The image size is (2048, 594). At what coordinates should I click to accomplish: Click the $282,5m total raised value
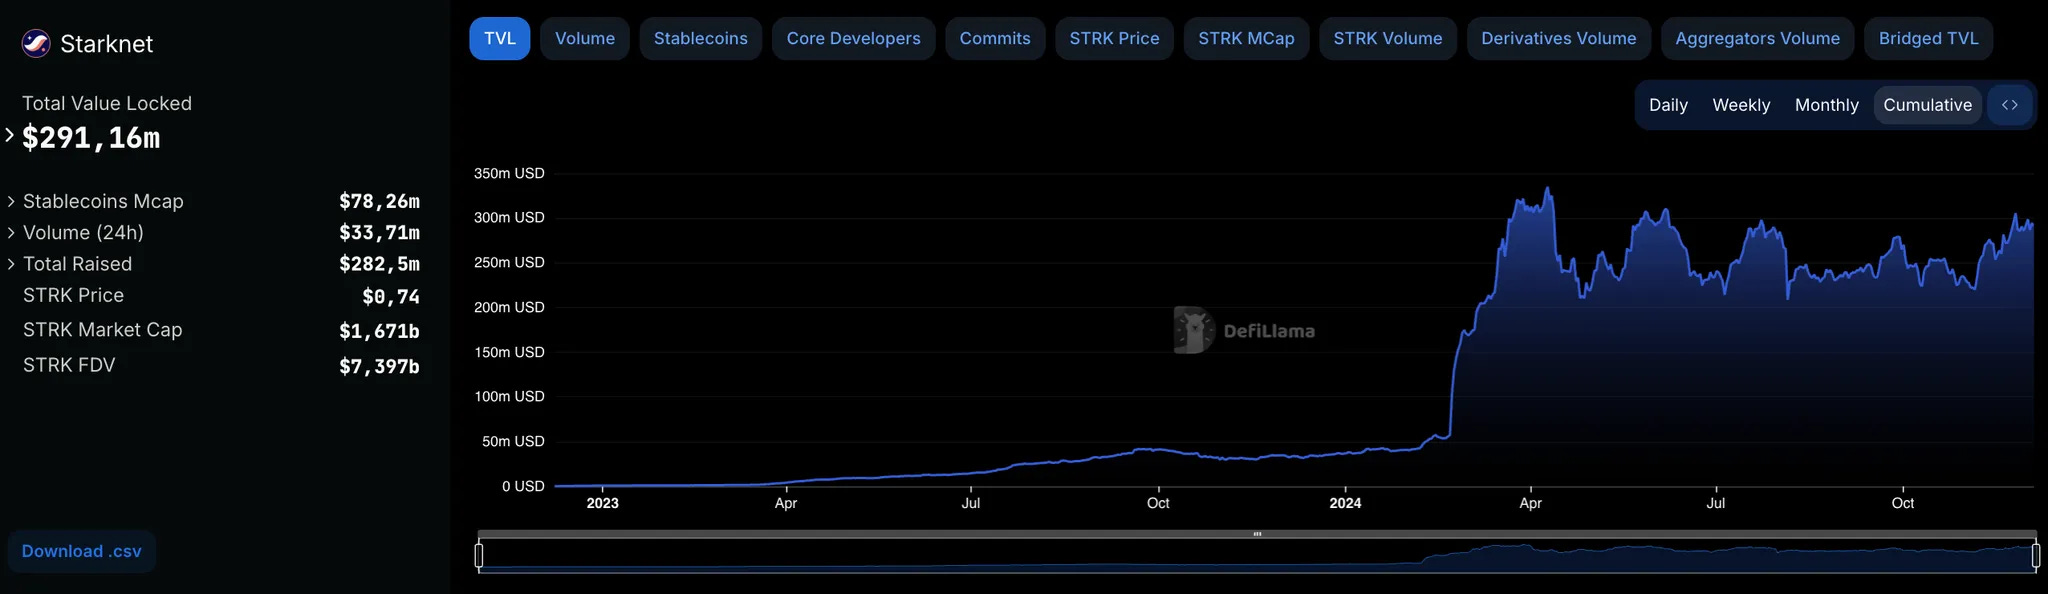(x=379, y=264)
